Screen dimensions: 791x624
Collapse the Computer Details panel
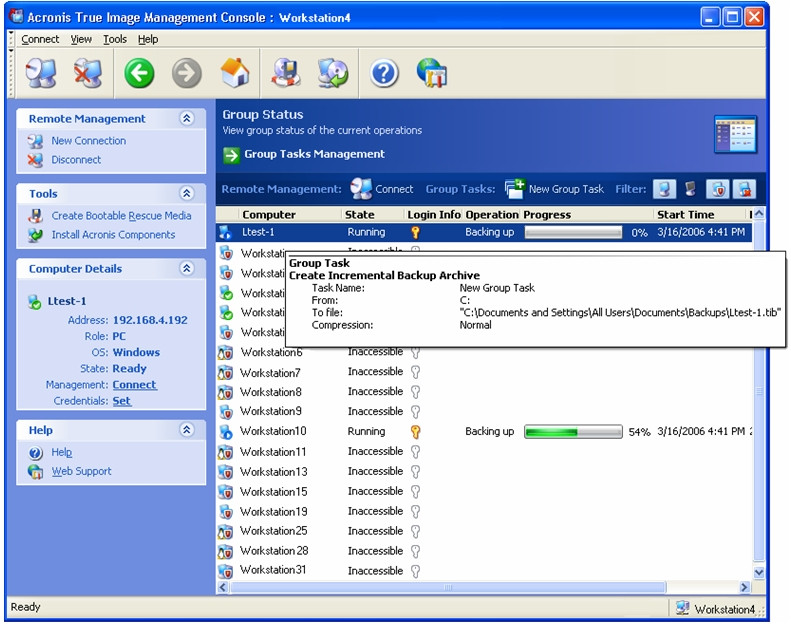coord(187,268)
